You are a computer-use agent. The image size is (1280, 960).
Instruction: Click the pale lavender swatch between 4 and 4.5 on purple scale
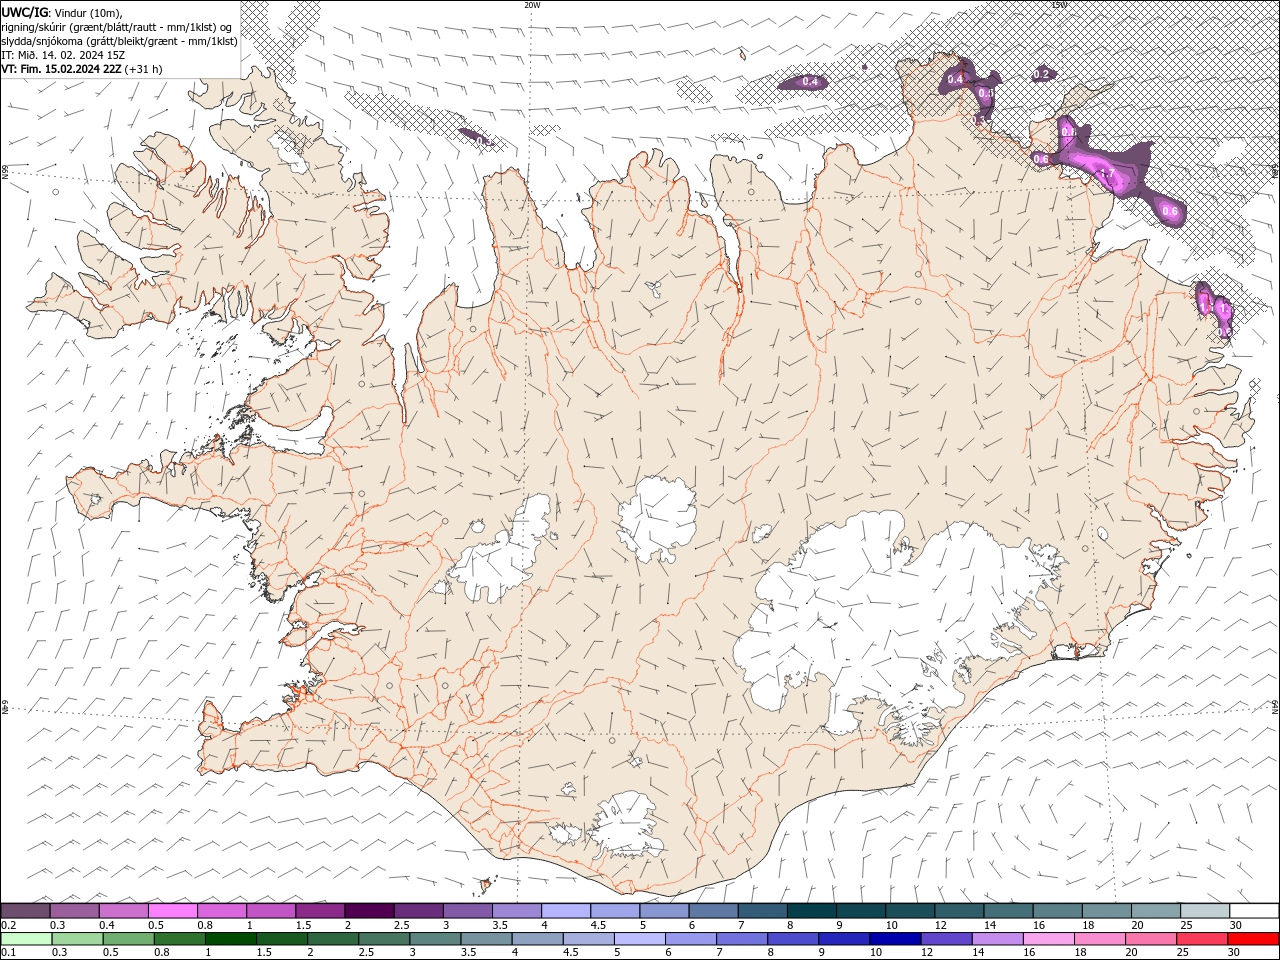[x=566, y=911]
